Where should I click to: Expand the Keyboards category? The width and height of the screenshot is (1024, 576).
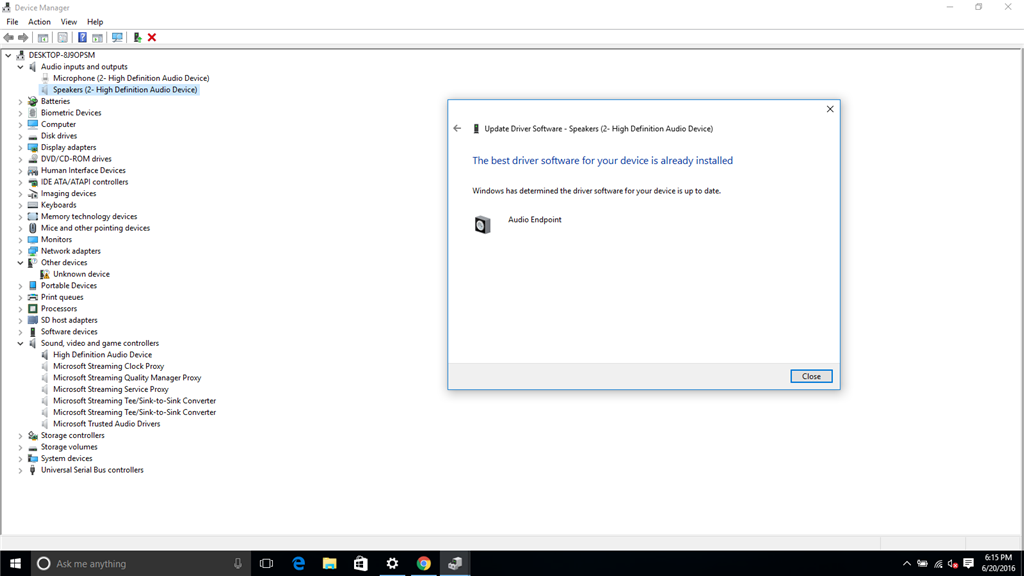click(20, 205)
